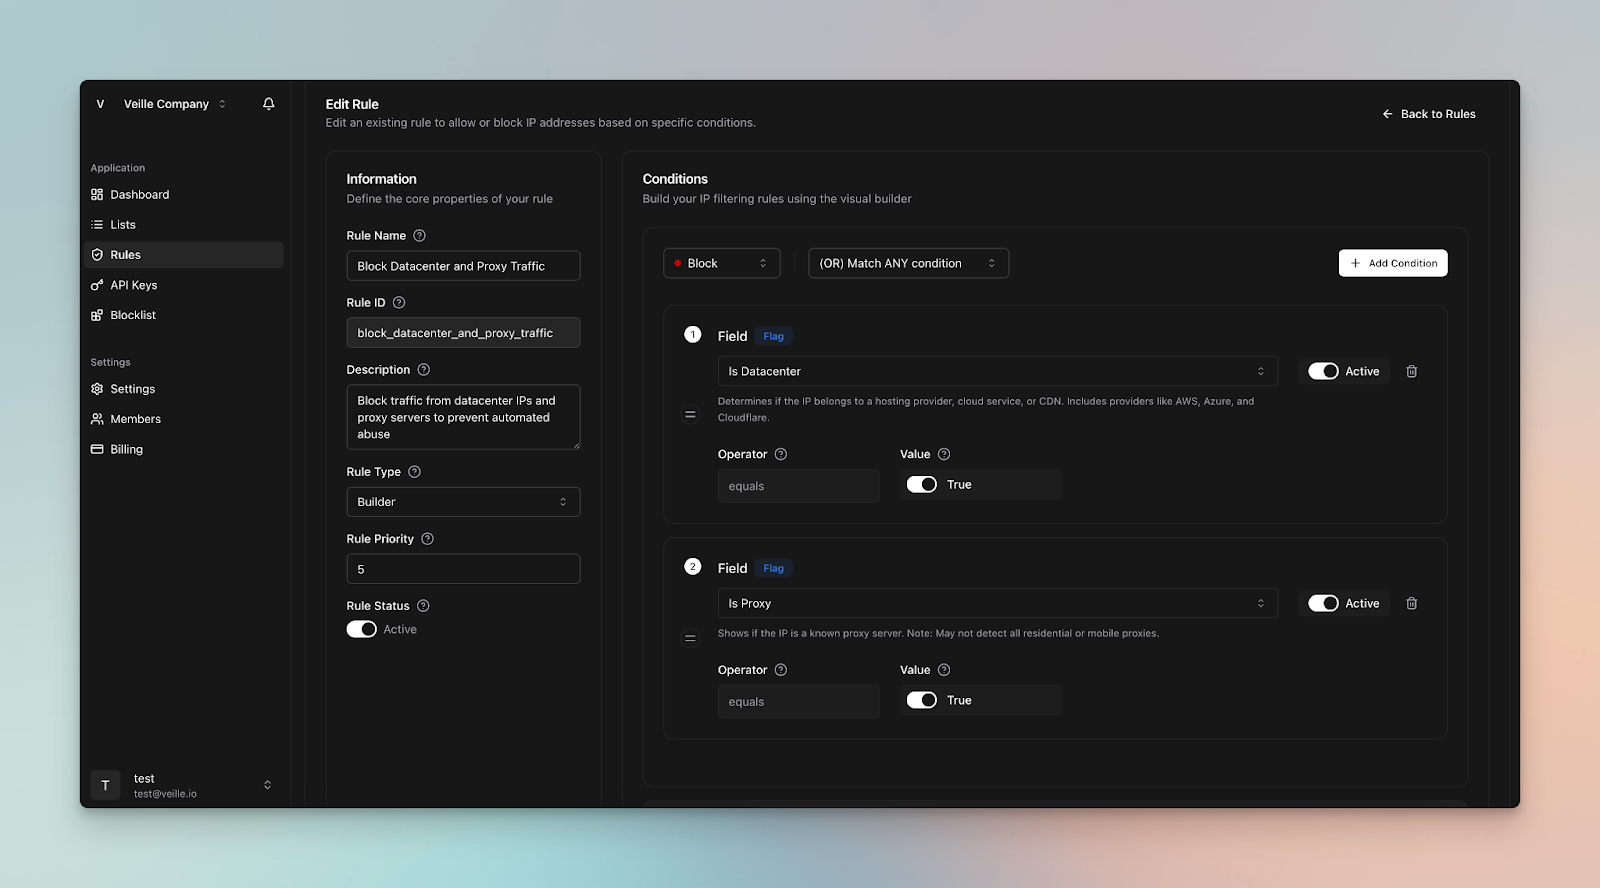The width and height of the screenshot is (1600, 888).
Task: Click the Rule Type help icon
Action: coord(415,472)
